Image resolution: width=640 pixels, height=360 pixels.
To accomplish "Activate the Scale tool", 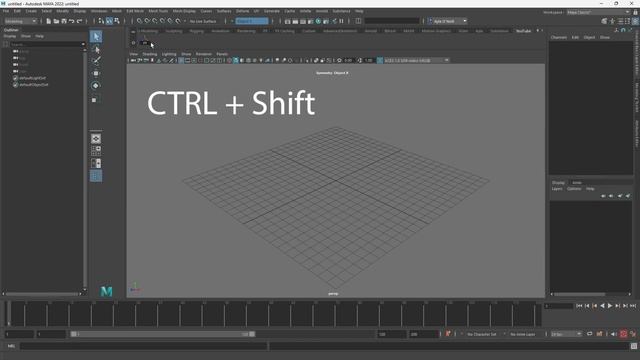I will click(95, 100).
